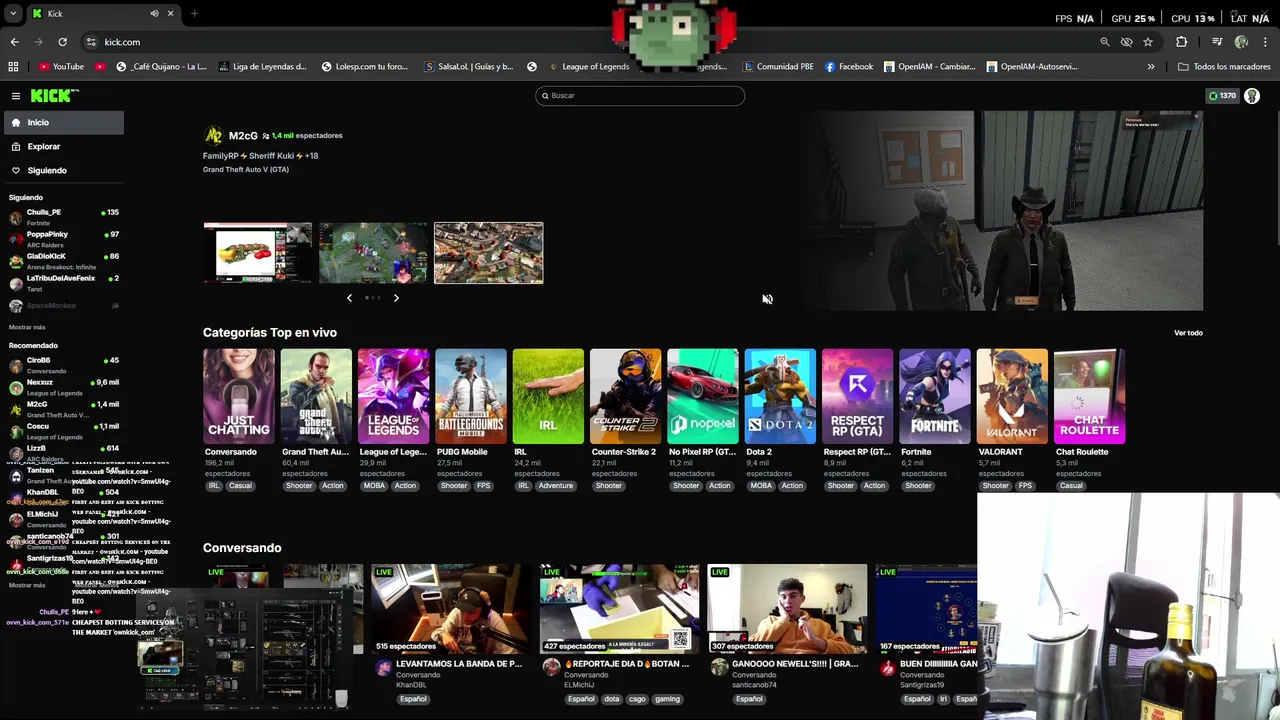Image resolution: width=1280 pixels, height=720 pixels.
Task: Open the Just Chatting category card
Action: (x=238, y=396)
